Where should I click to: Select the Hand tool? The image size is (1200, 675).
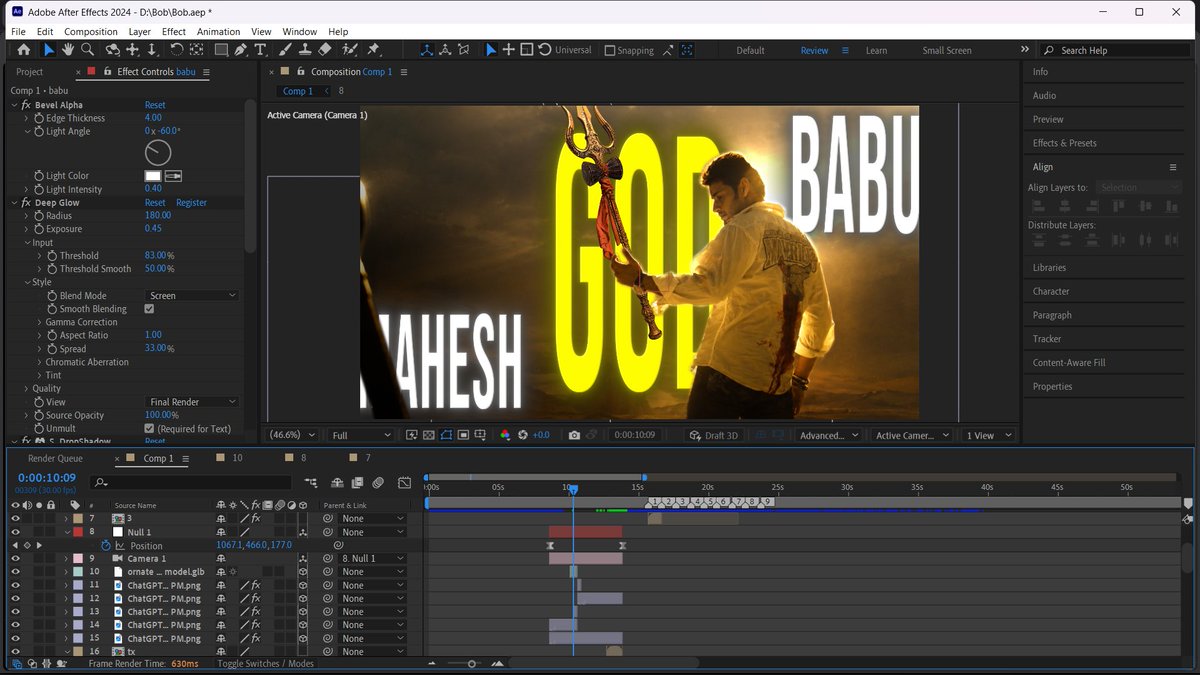[68, 50]
